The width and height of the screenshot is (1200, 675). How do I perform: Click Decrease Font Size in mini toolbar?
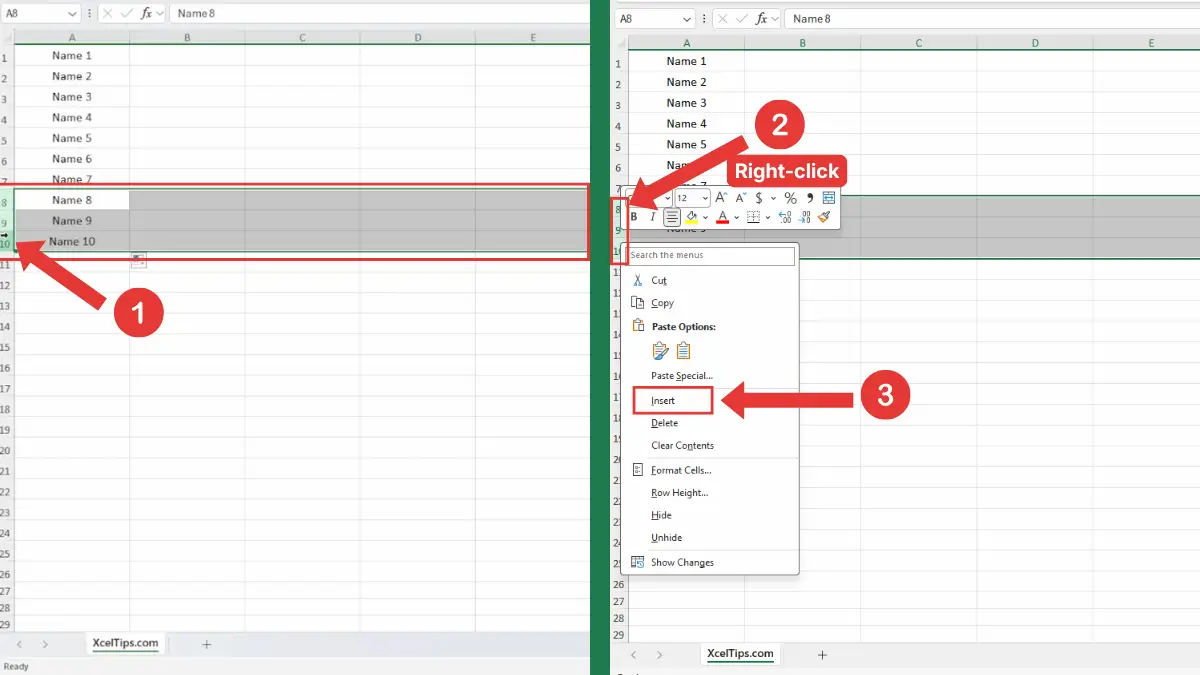click(740, 198)
